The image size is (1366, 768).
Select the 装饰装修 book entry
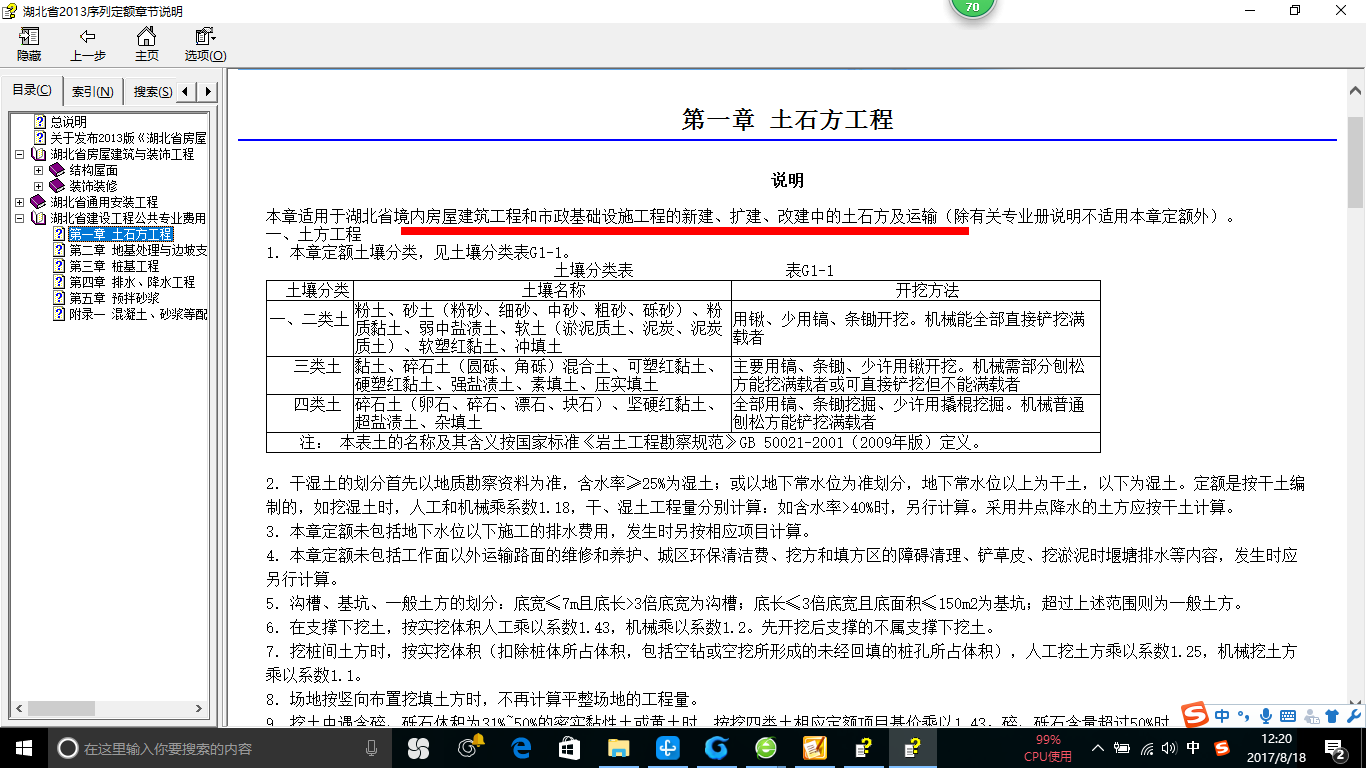[93, 186]
